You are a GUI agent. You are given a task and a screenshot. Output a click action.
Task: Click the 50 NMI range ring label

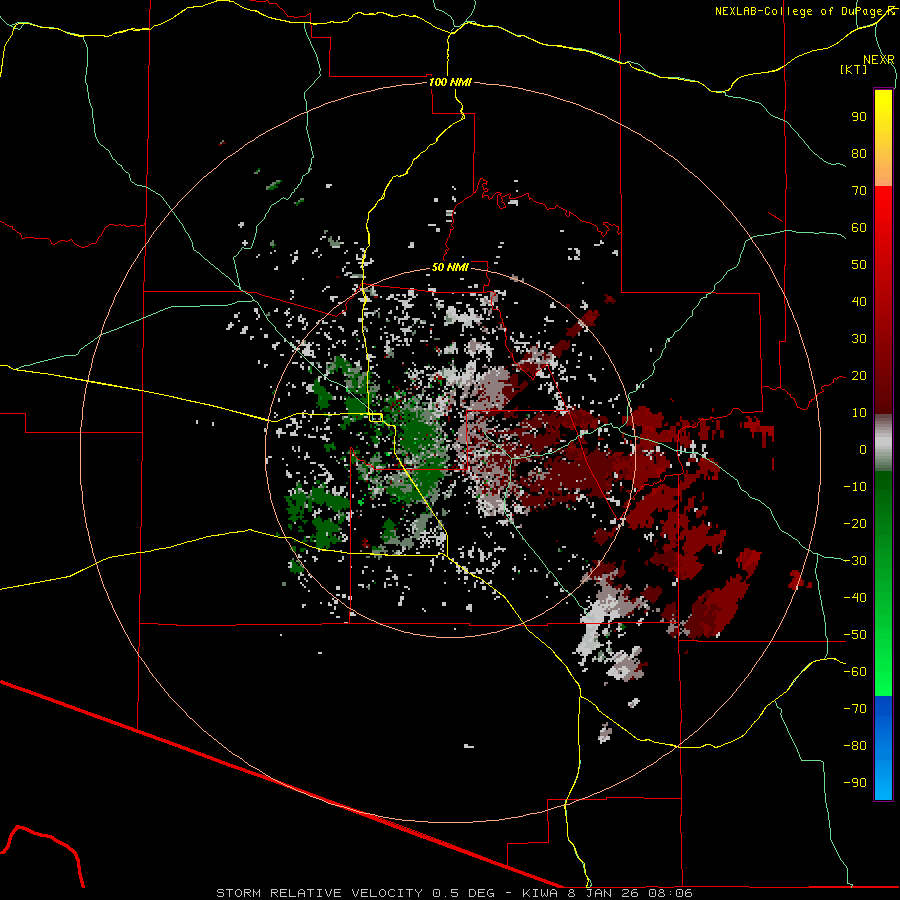(450, 267)
